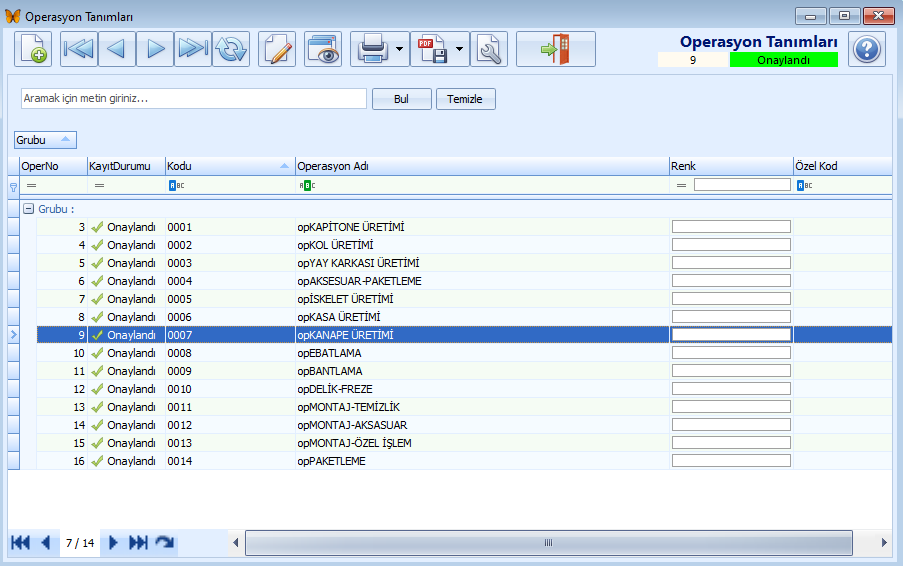Select row opMONTAJ-ÖZEL İŞLEM
Screen dimensions: 903x566
[464, 443]
